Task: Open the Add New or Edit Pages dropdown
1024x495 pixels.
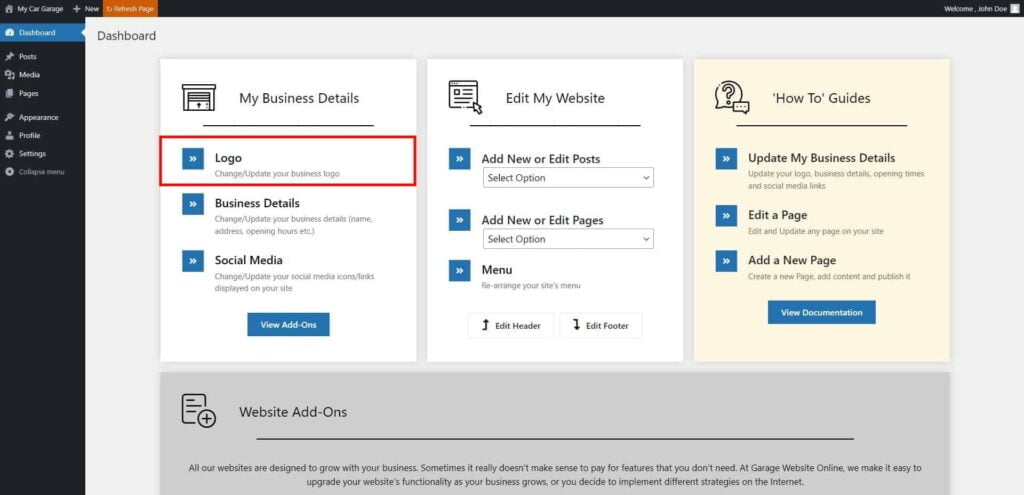Action: pos(568,239)
